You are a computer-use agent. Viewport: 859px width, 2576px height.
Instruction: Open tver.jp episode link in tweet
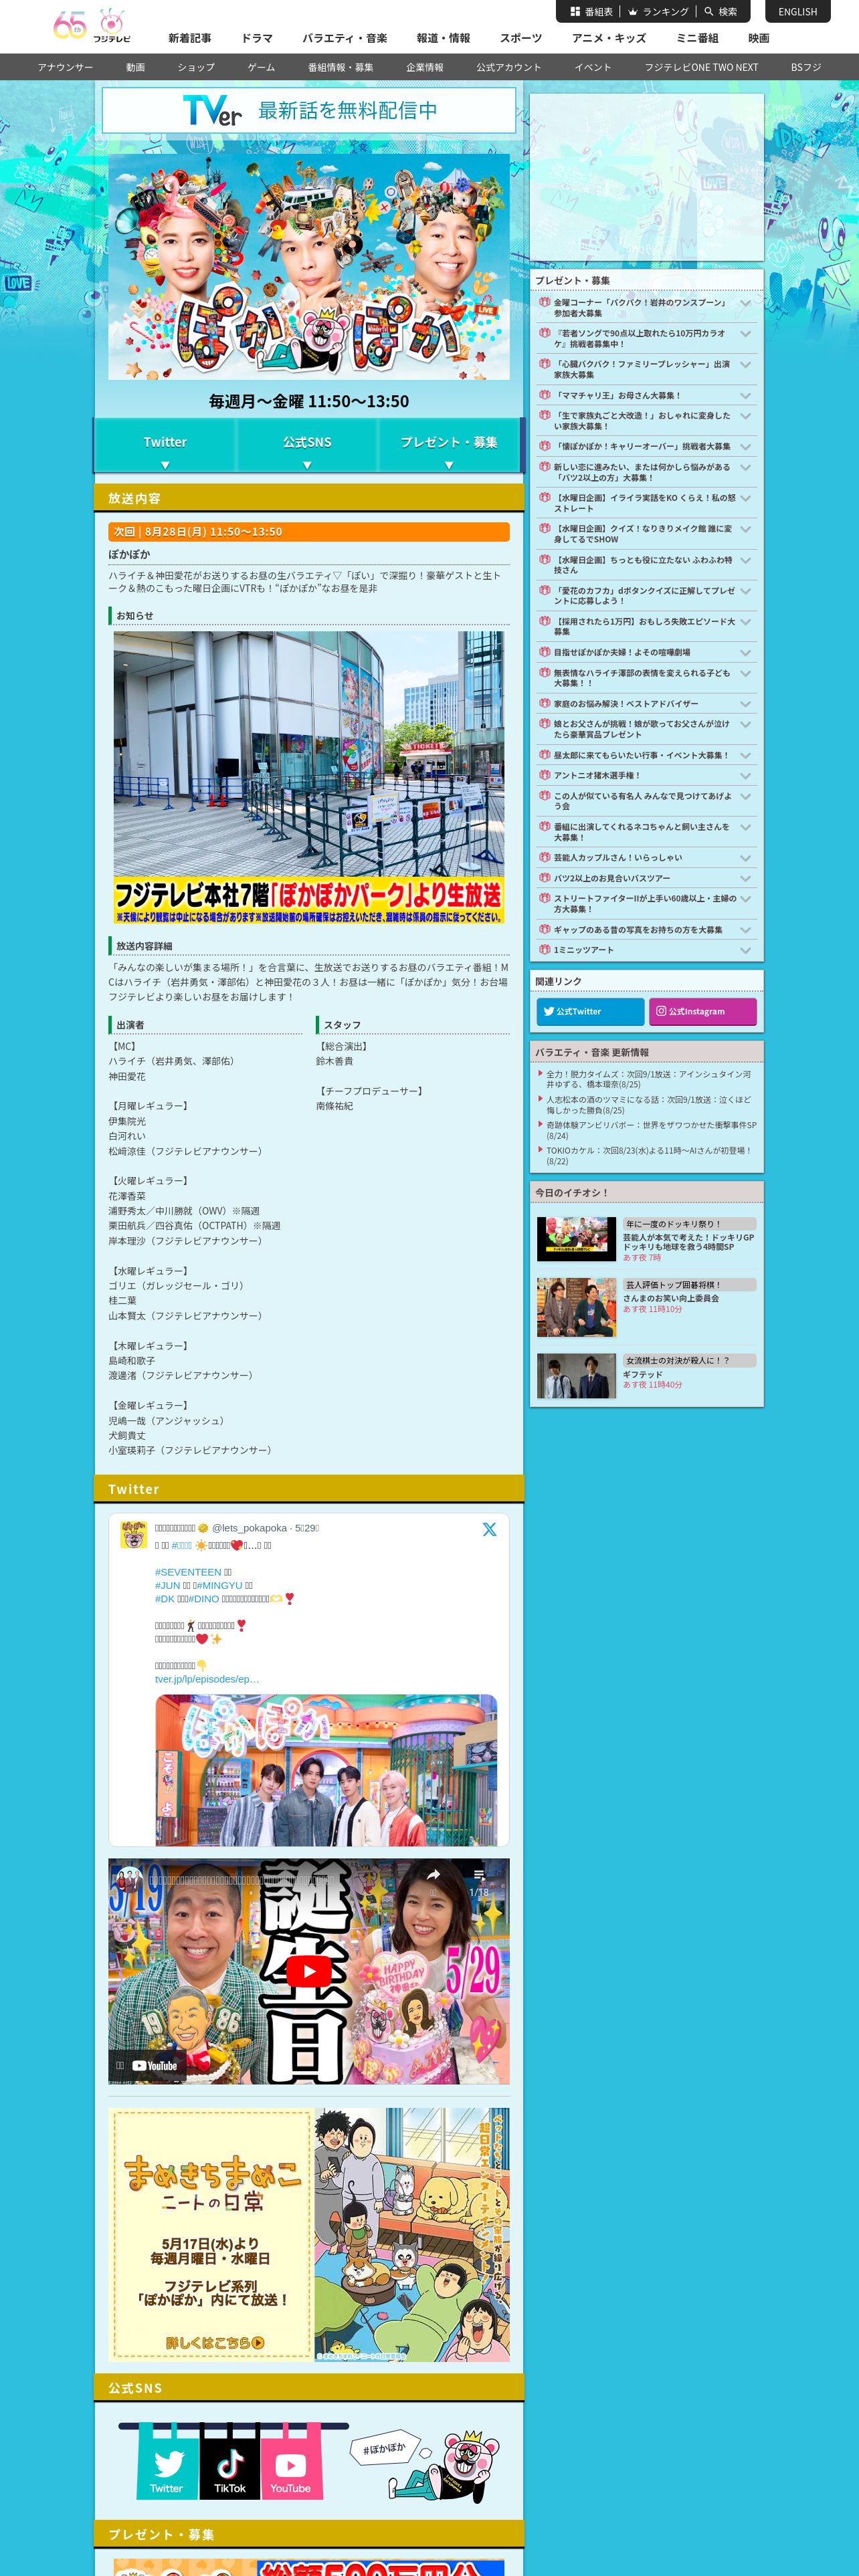click(x=206, y=1679)
